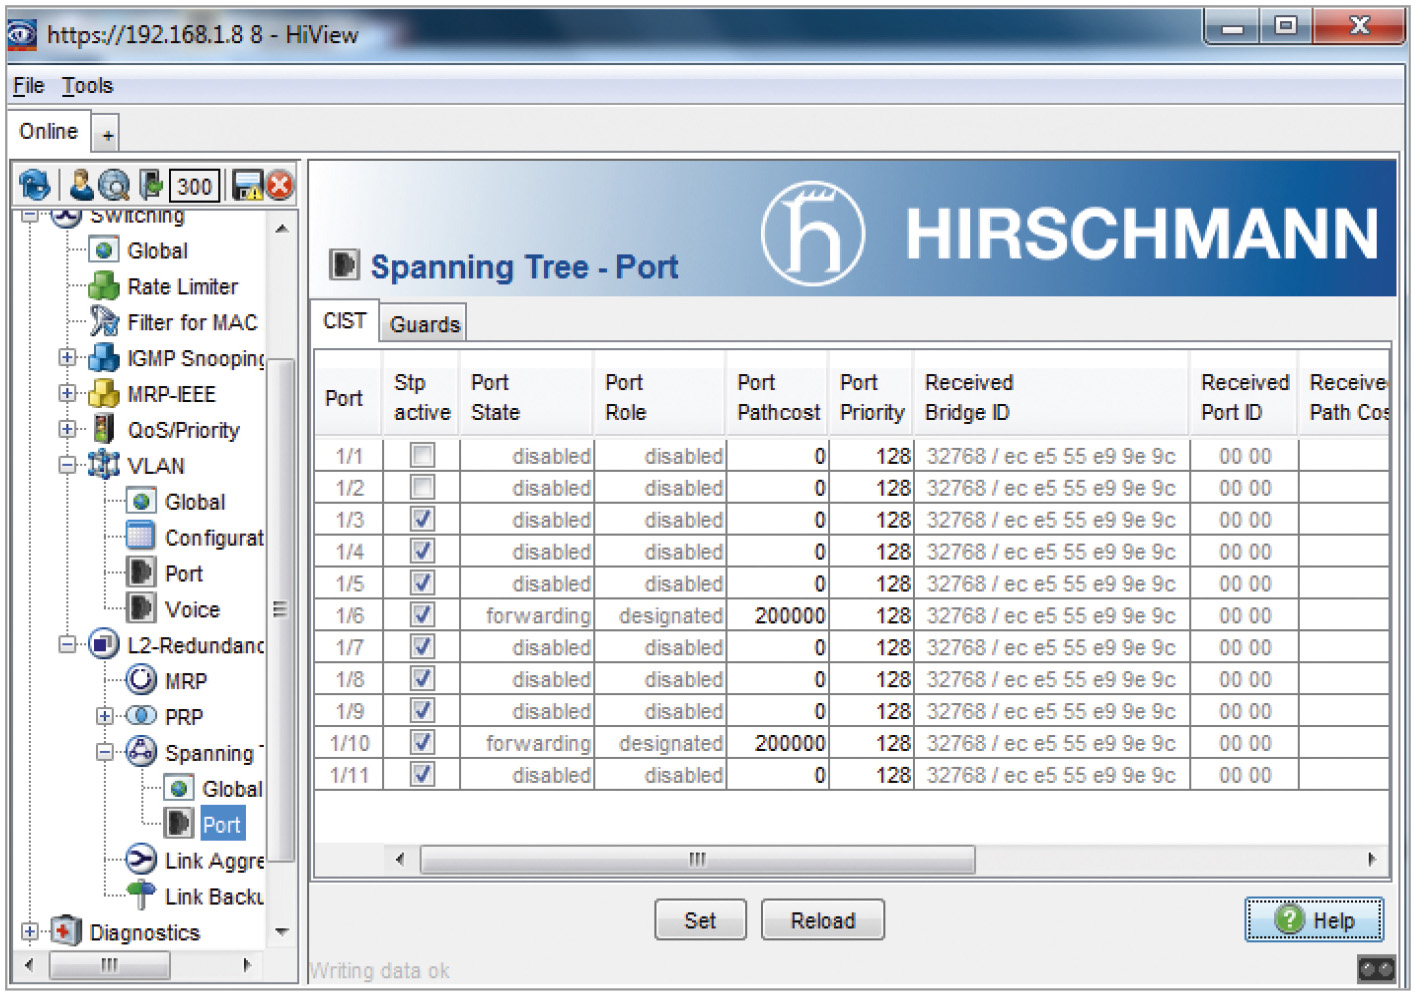Screen dimensions: 1415x994
Task: Click the VLAN Port icon
Action: pos(141,572)
